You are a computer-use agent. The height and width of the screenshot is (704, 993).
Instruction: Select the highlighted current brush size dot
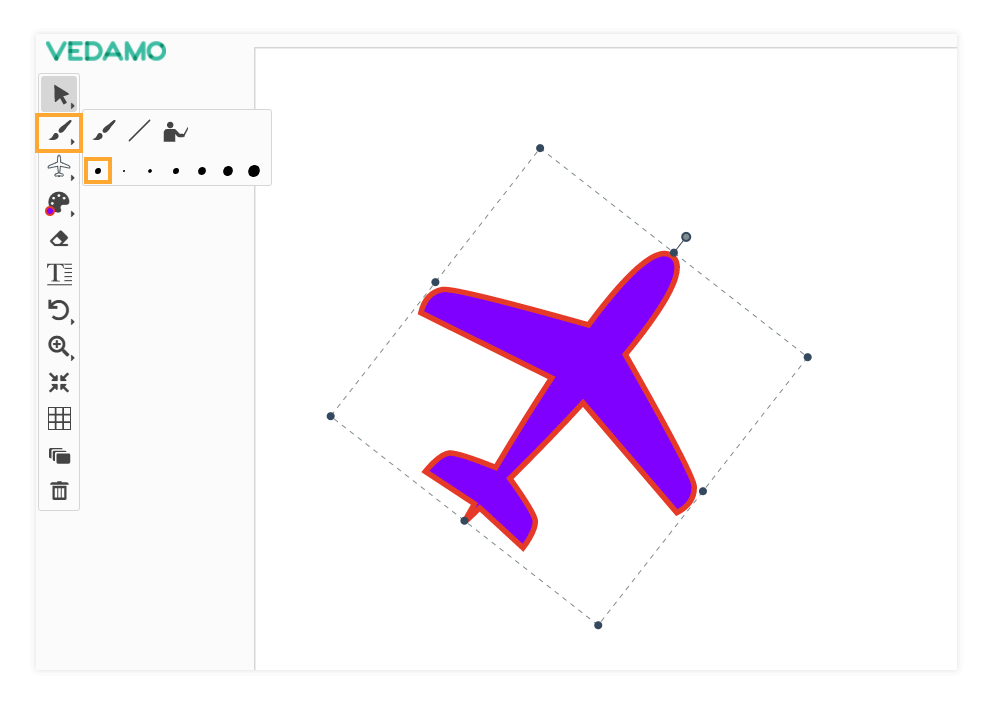(x=98, y=171)
